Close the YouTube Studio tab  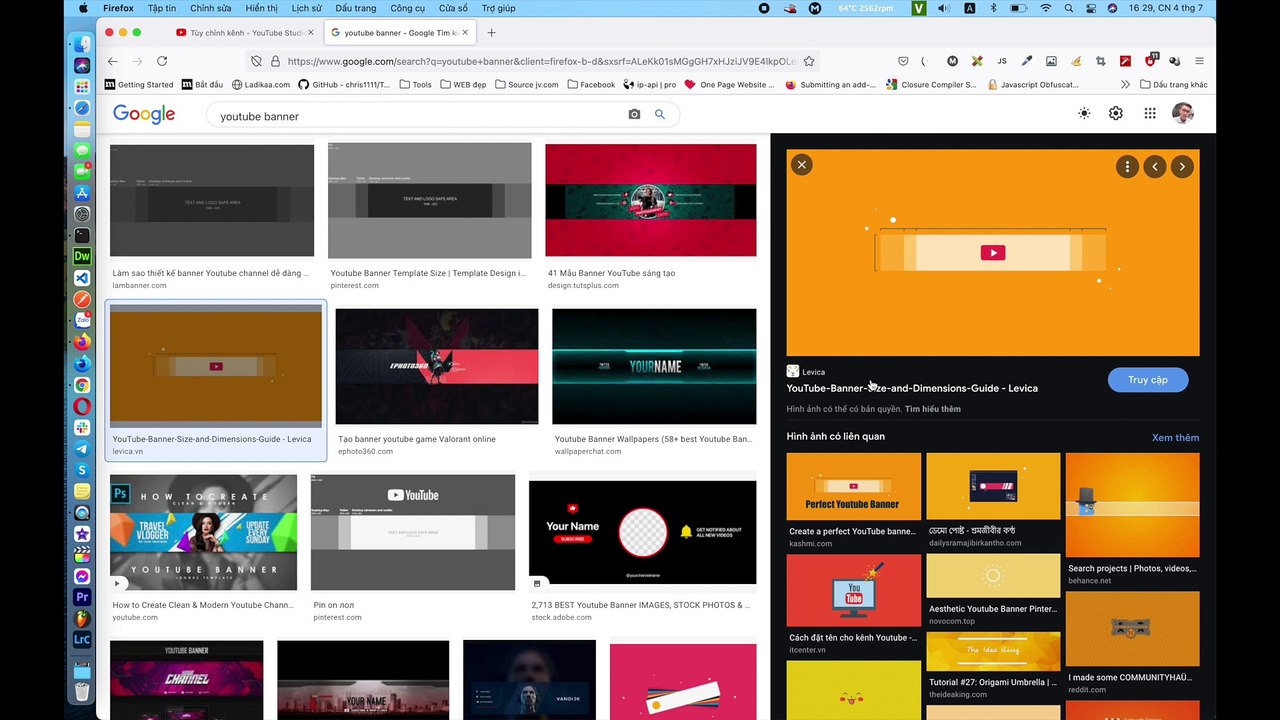pyautogui.click(x=310, y=33)
